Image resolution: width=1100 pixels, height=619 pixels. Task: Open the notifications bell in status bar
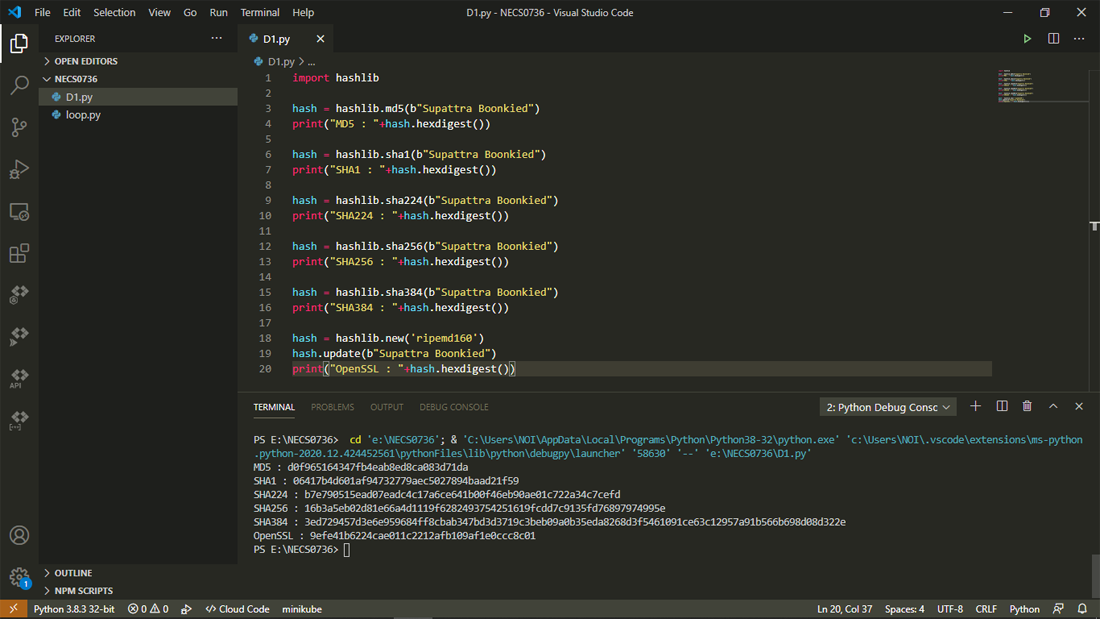(1082, 609)
